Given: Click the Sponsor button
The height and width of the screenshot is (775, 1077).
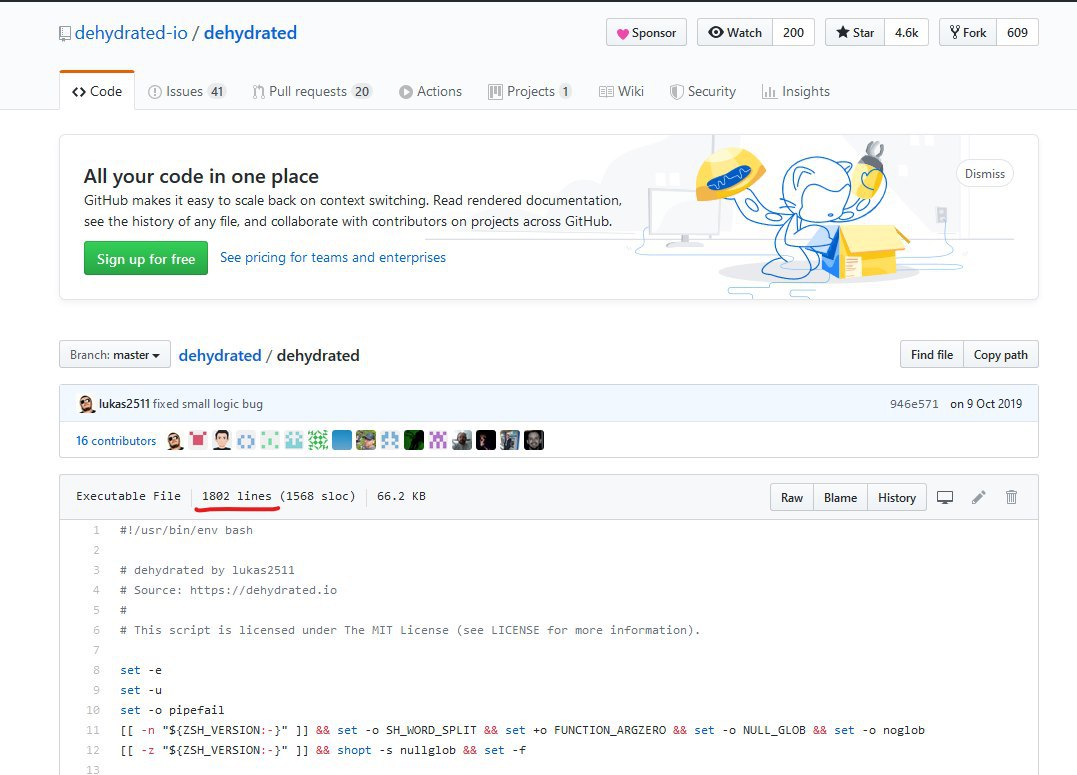Looking at the screenshot, I should 646,32.
